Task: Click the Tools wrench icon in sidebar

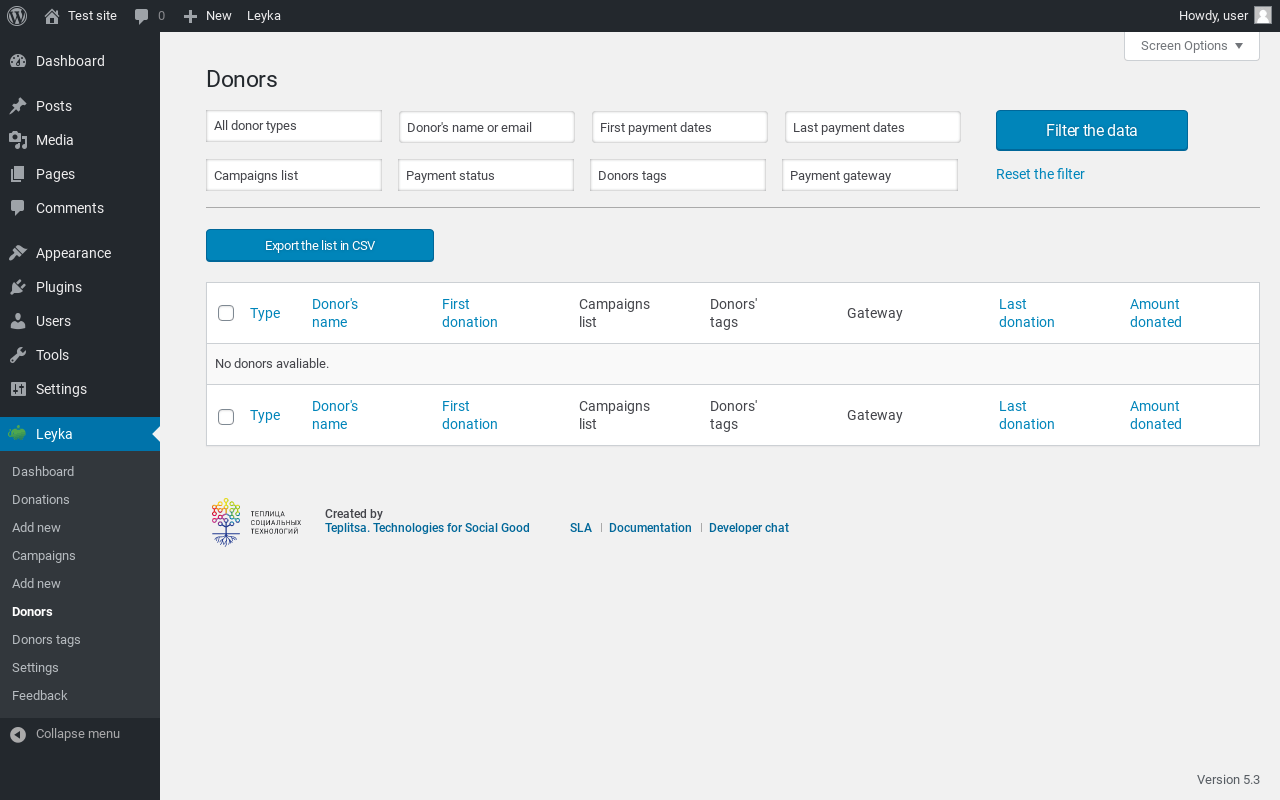Action: click(x=18, y=355)
